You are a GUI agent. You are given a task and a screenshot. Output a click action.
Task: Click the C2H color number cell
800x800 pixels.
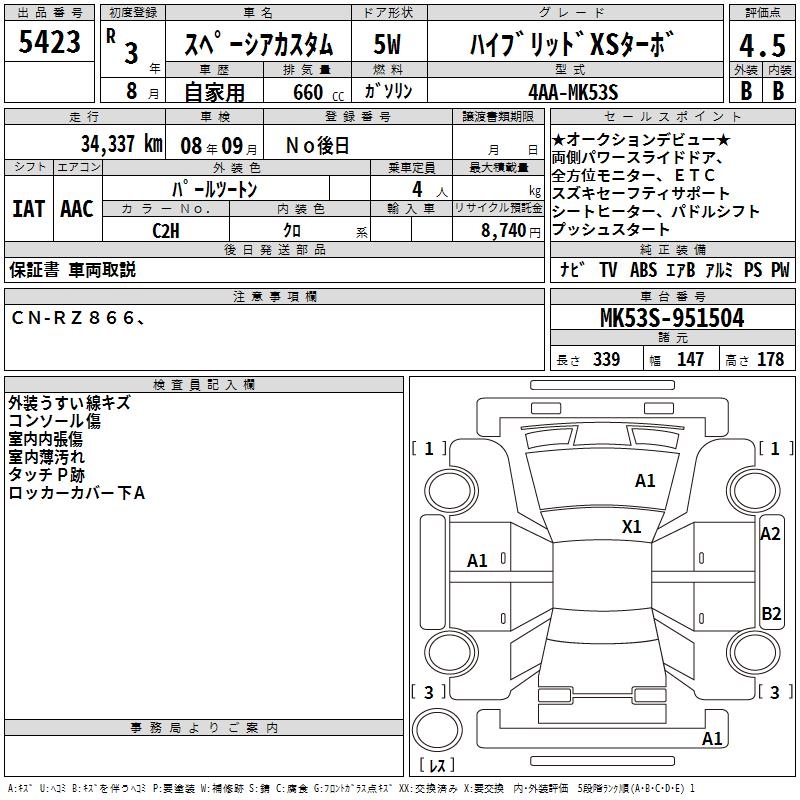(x=166, y=230)
